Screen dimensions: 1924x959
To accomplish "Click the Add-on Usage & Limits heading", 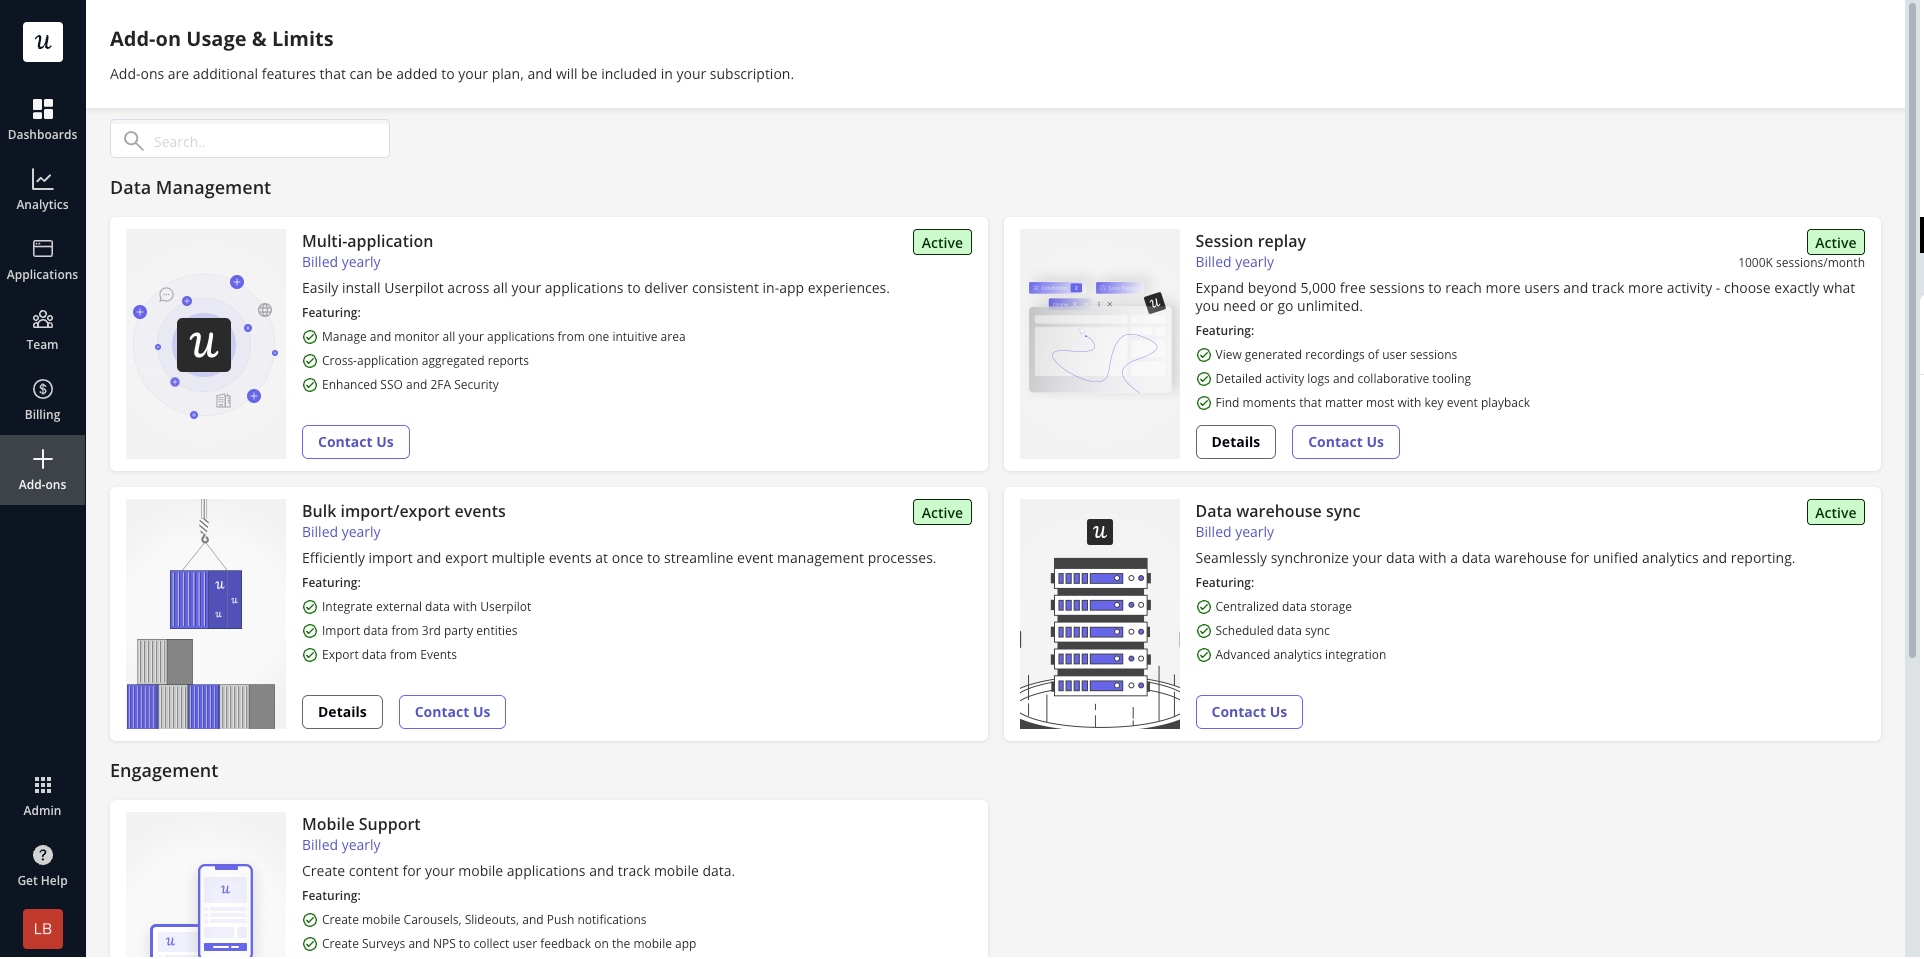I will click(x=222, y=39).
